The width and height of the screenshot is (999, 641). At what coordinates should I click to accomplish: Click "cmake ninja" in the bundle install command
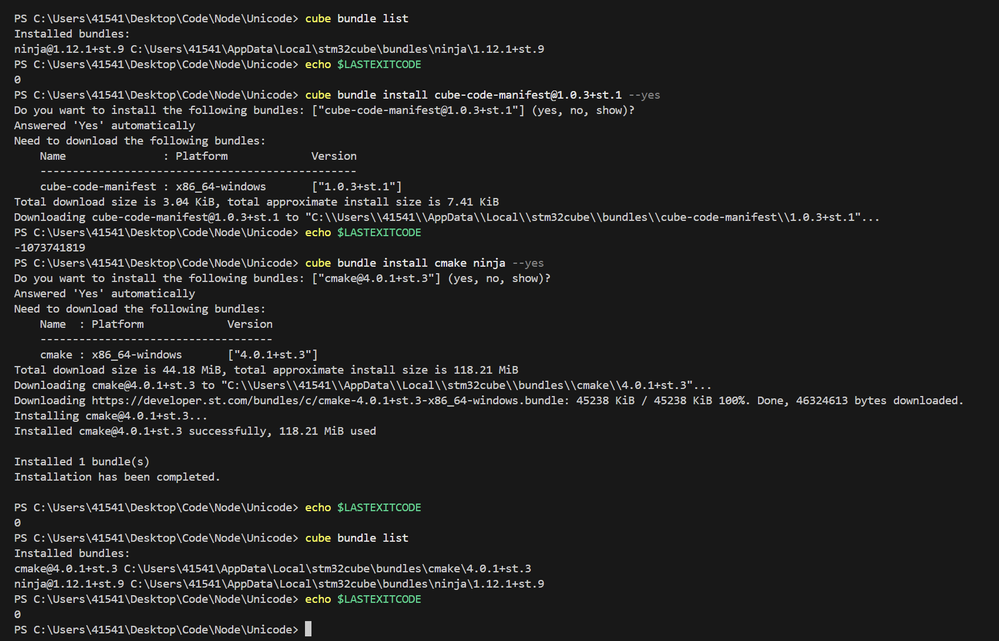click(x=470, y=263)
